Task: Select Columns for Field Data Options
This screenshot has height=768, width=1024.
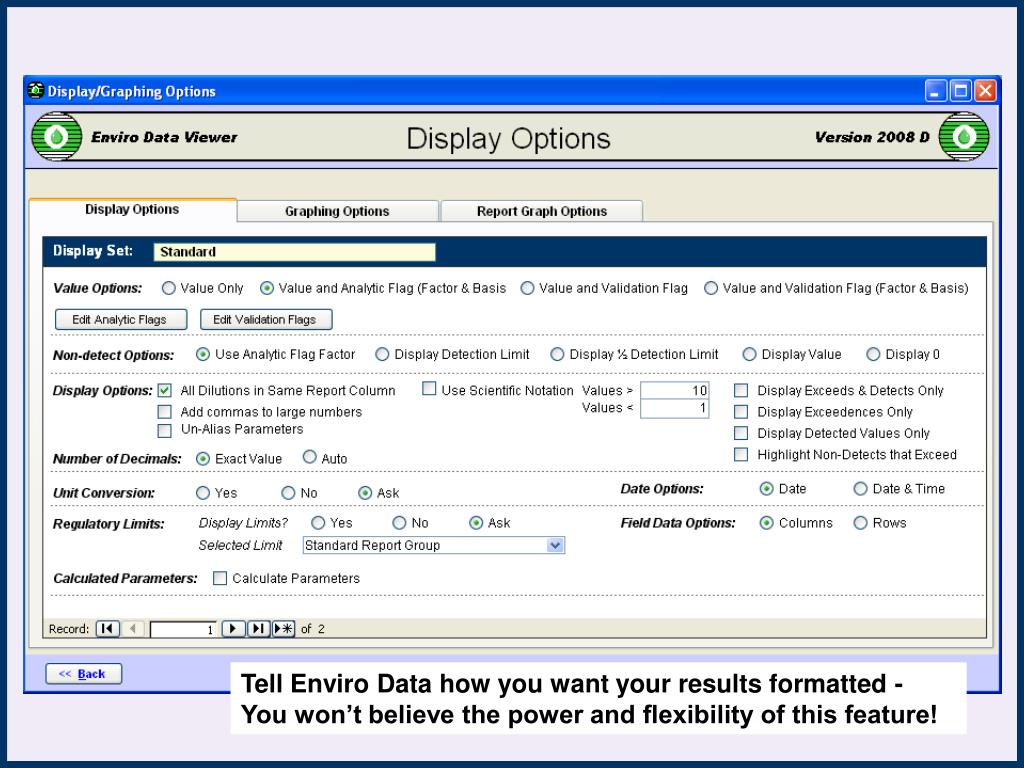Action: point(767,522)
